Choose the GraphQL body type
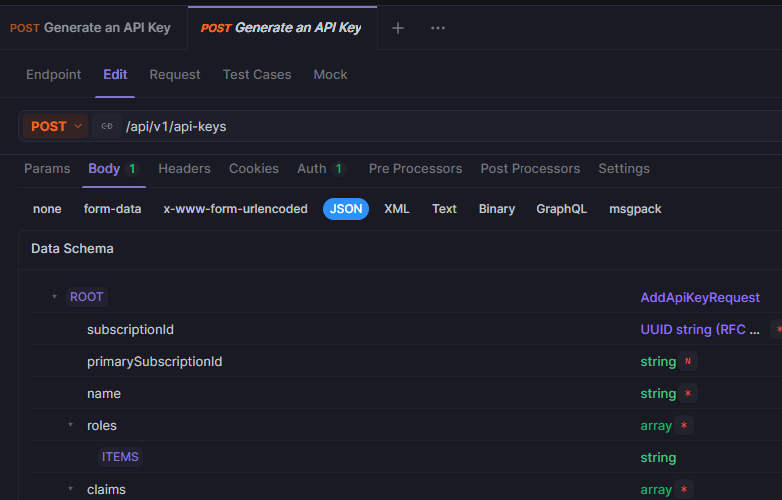The width and height of the screenshot is (782, 500). (561, 209)
